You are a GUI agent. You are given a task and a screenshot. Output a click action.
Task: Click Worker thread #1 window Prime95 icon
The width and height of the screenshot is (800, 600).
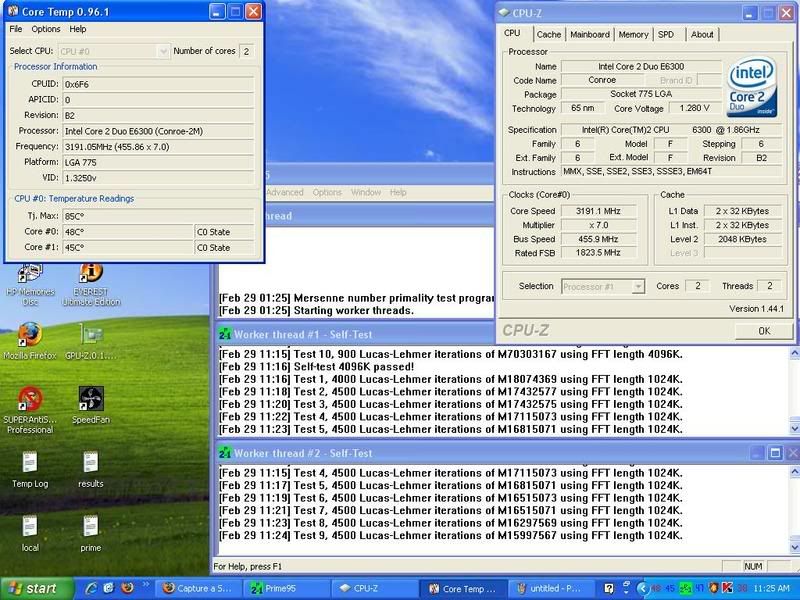[x=224, y=335]
